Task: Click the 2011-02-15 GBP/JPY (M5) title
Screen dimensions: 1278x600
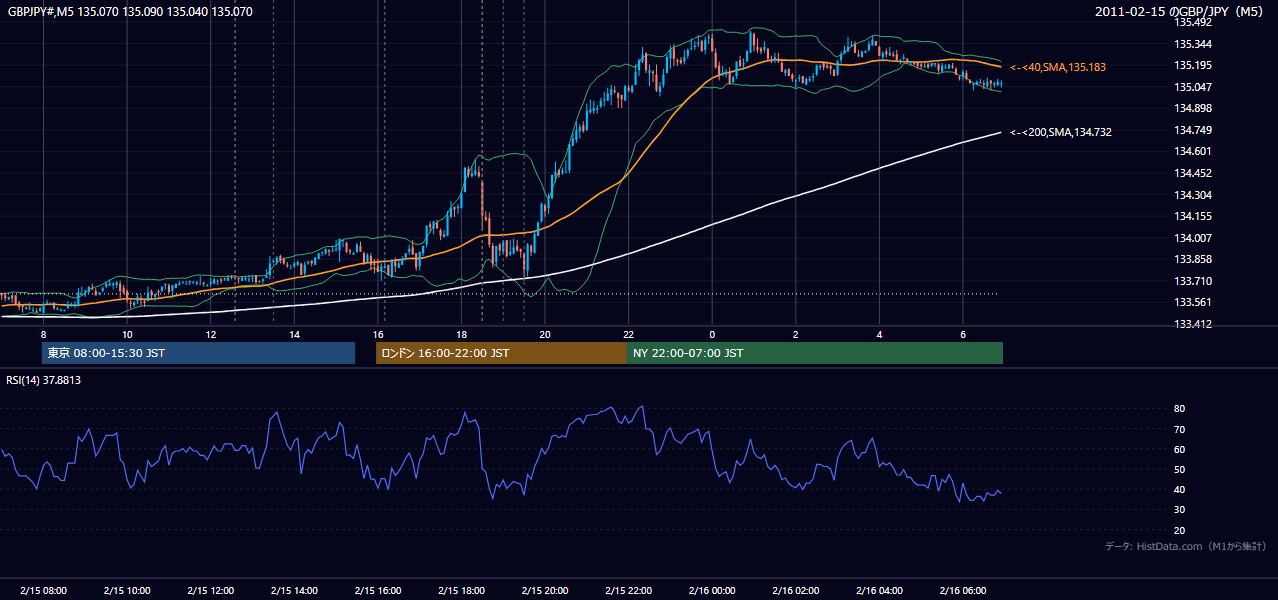Action: pos(1181,12)
